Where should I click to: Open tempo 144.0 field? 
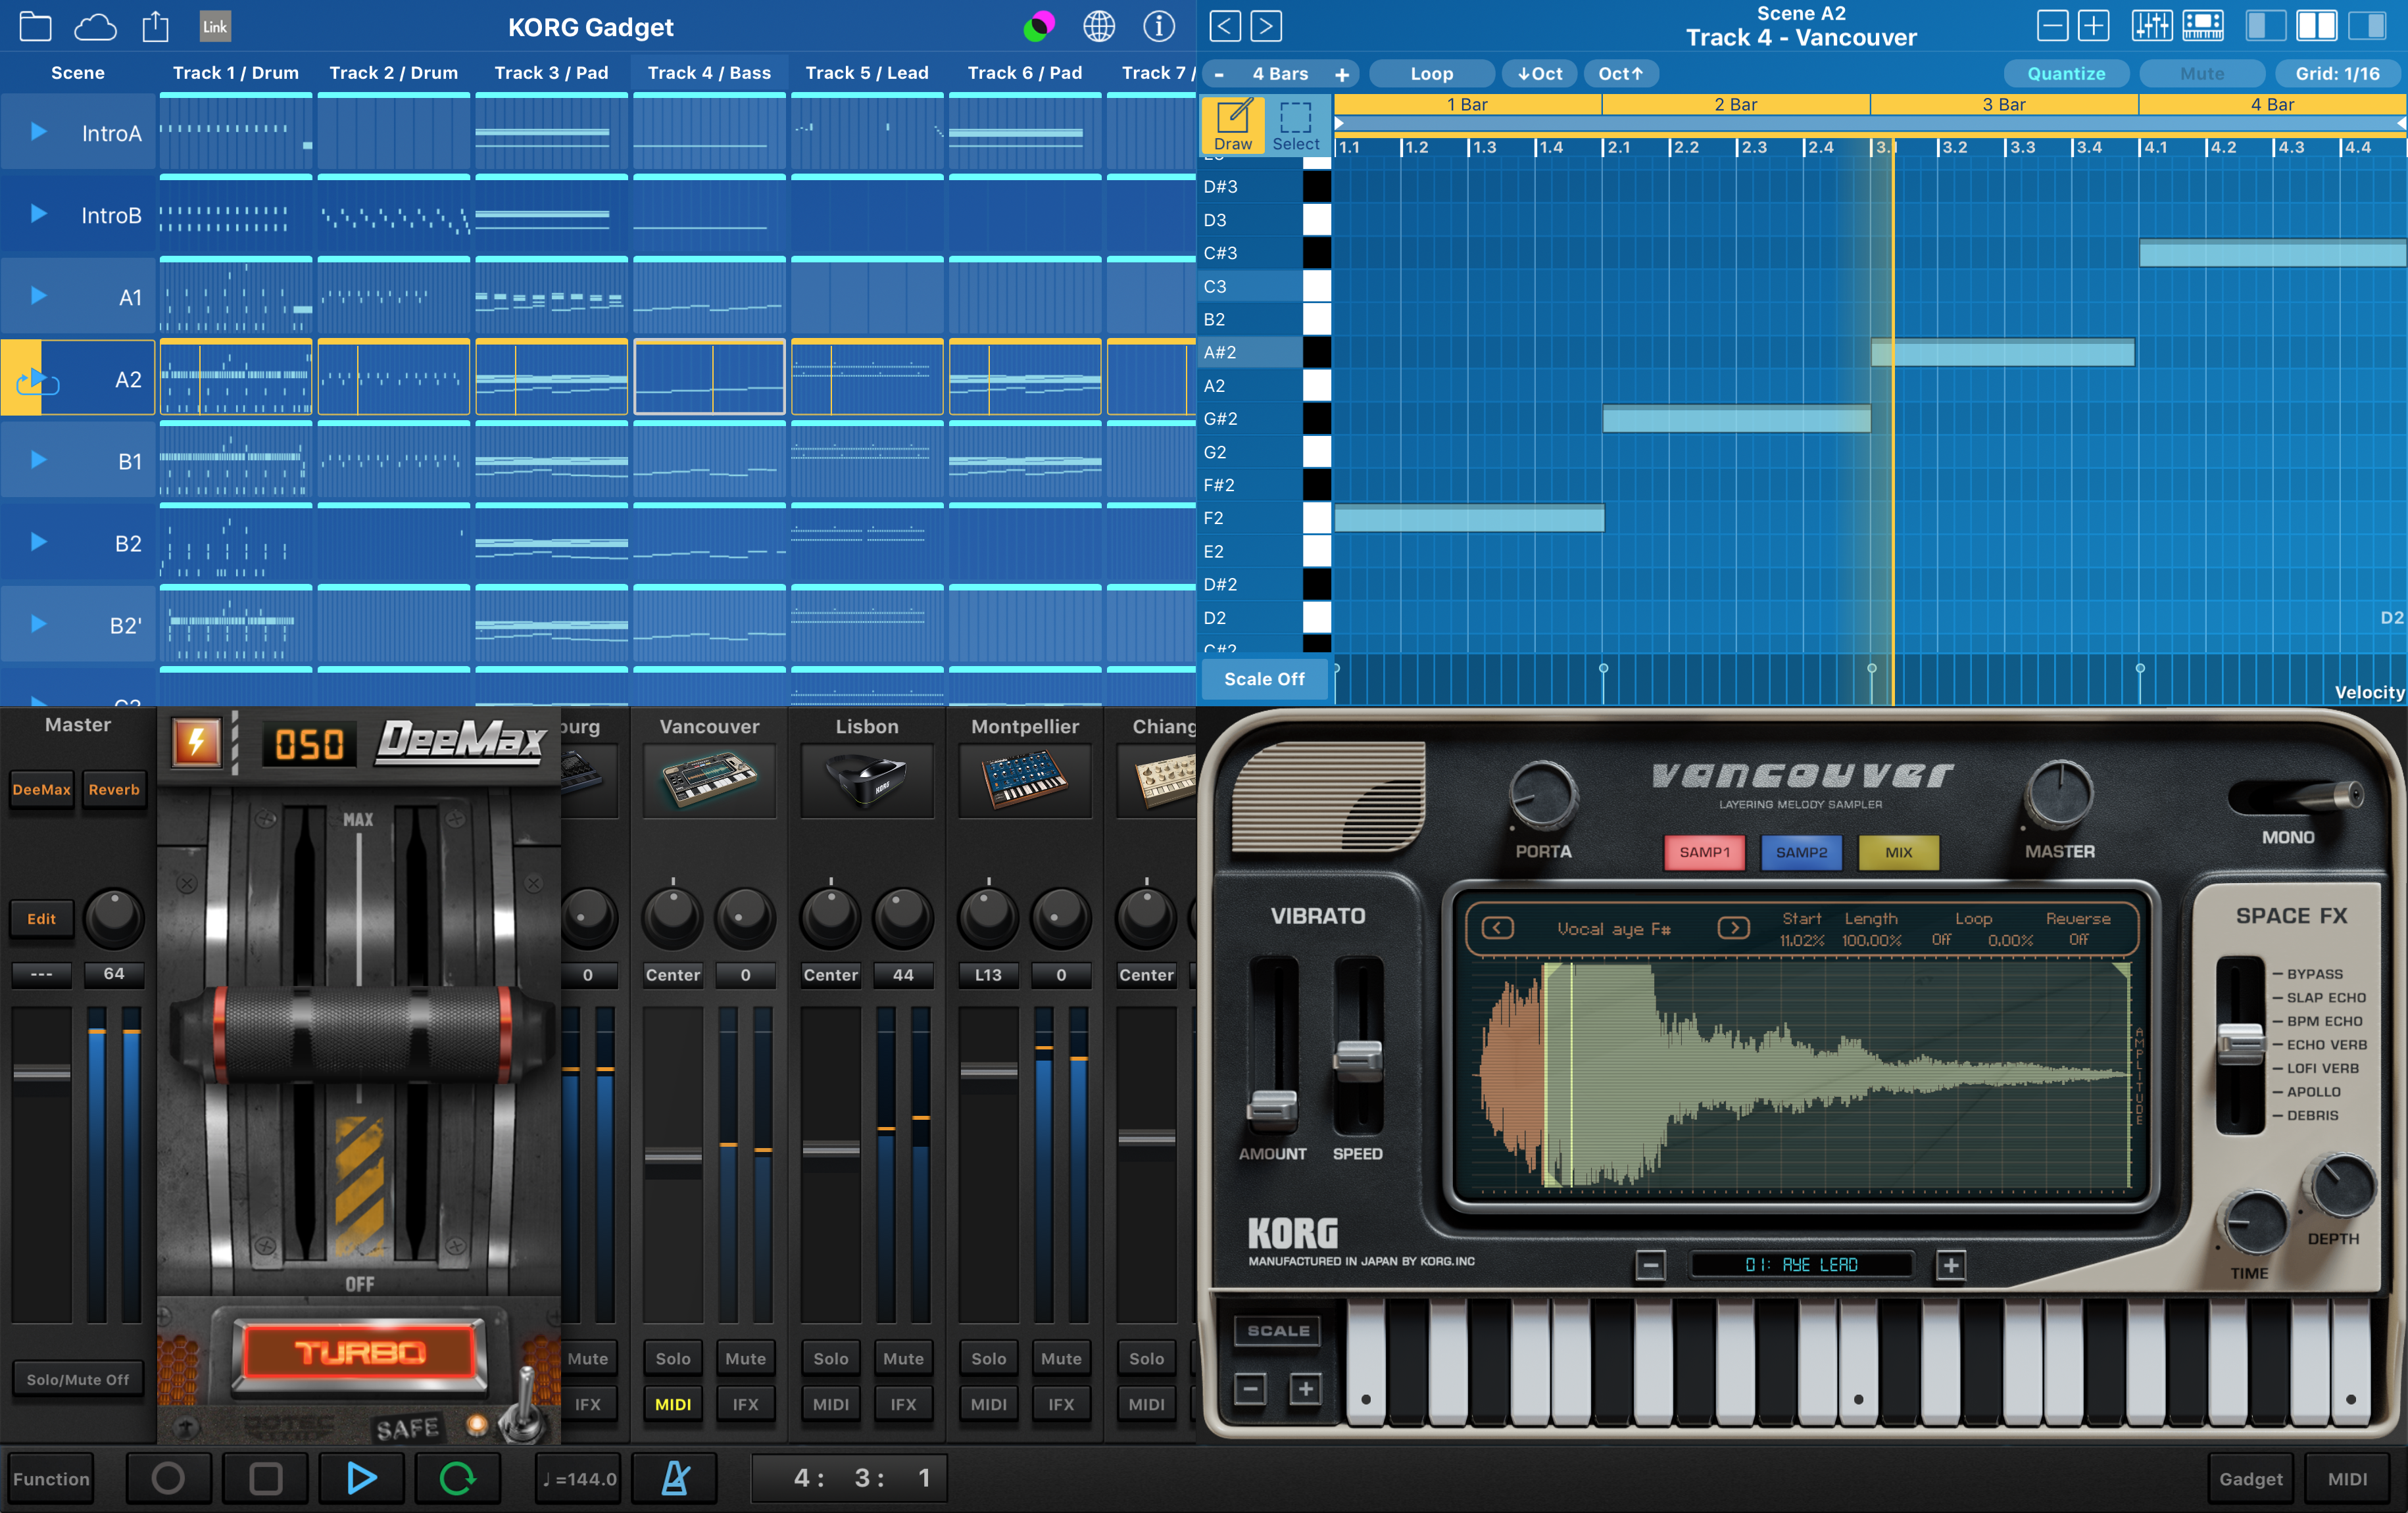pos(578,1478)
